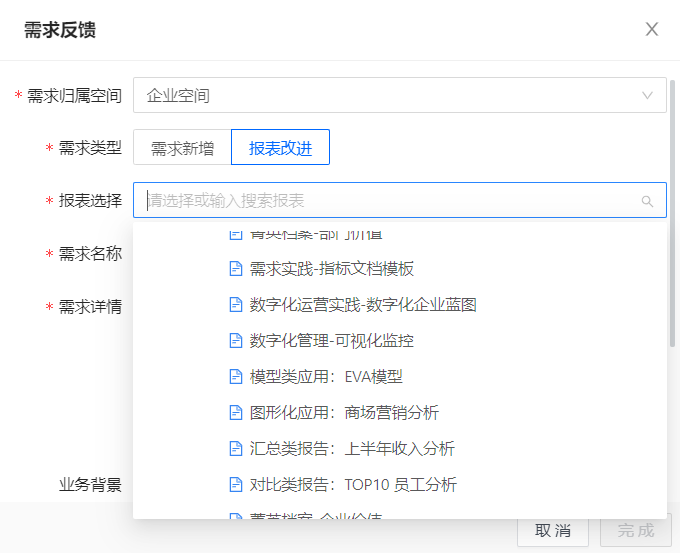Image resolution: width=680 pixels, height=553 pixels.
Task: Click document icon beside 需求实践-指标文档模板
Action: [x=236, y=269]
